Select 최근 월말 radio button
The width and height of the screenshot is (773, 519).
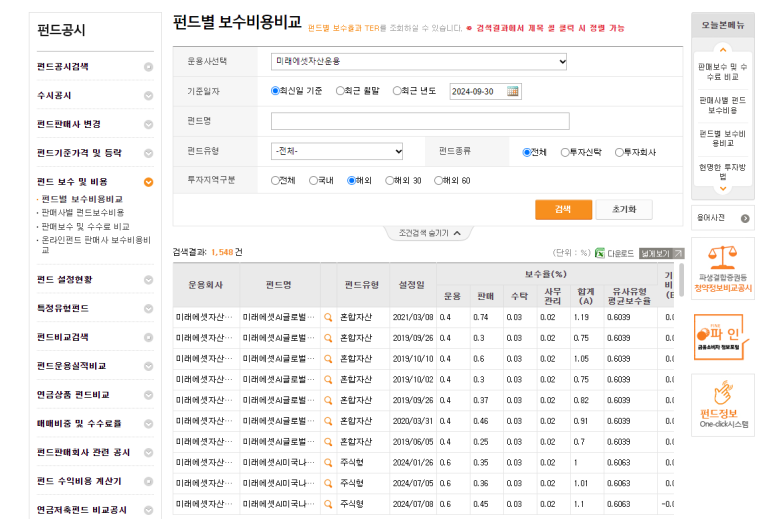click(x=340, y=91)
